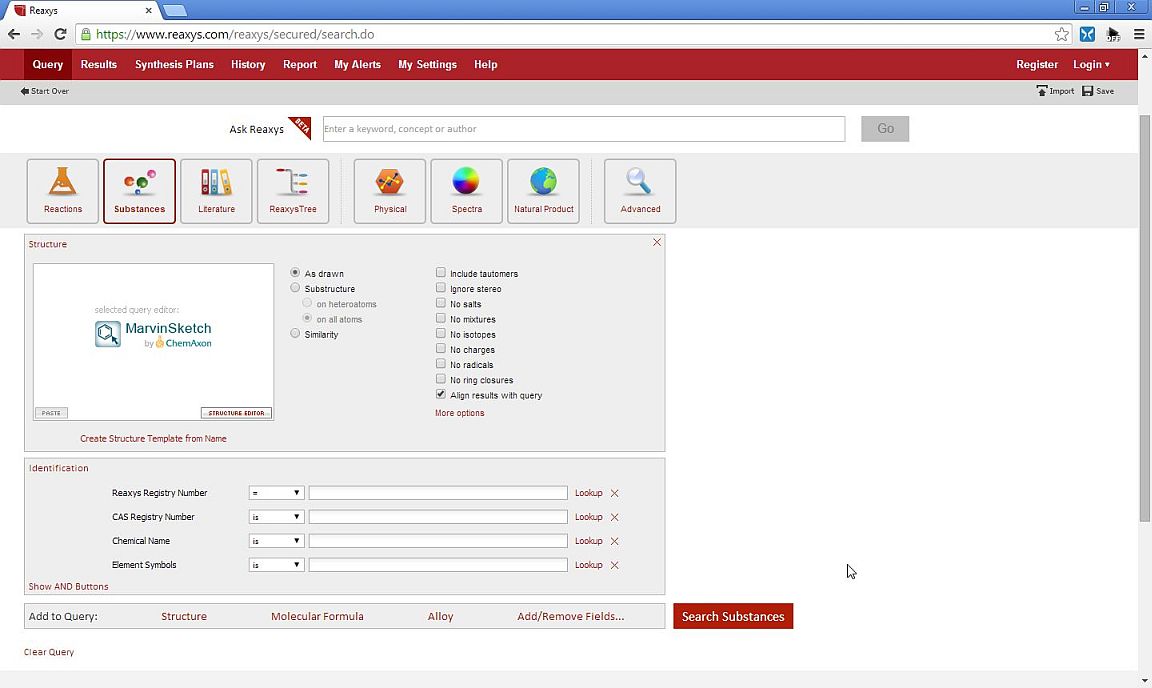Import a query file

click(x=1055, y=91)
